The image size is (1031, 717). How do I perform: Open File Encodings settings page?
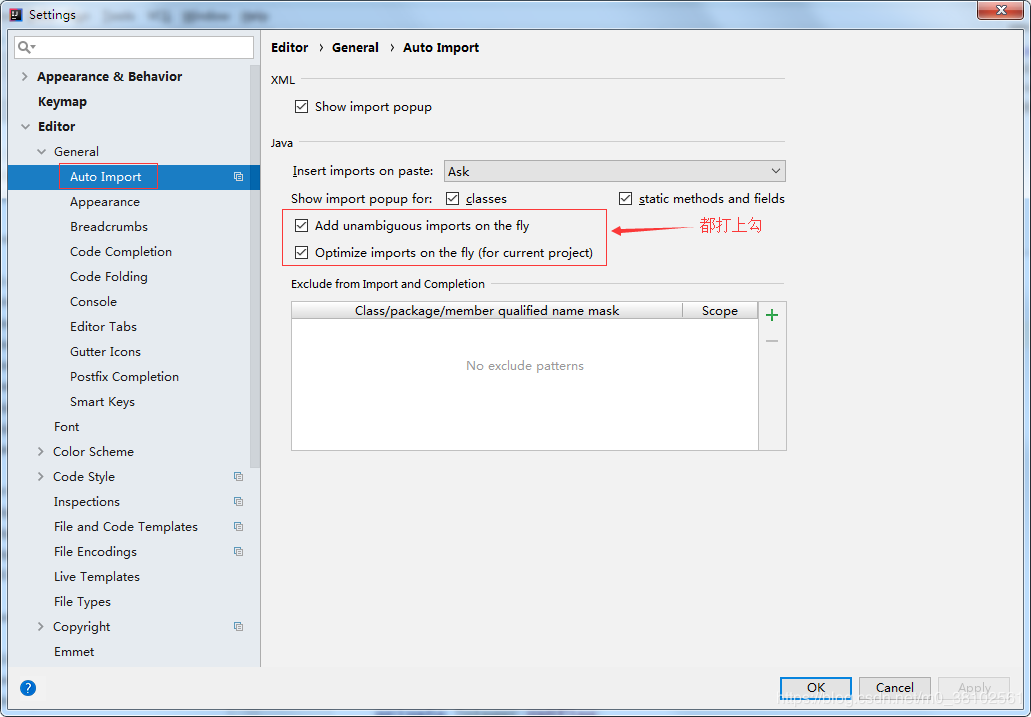pos(95,551)
